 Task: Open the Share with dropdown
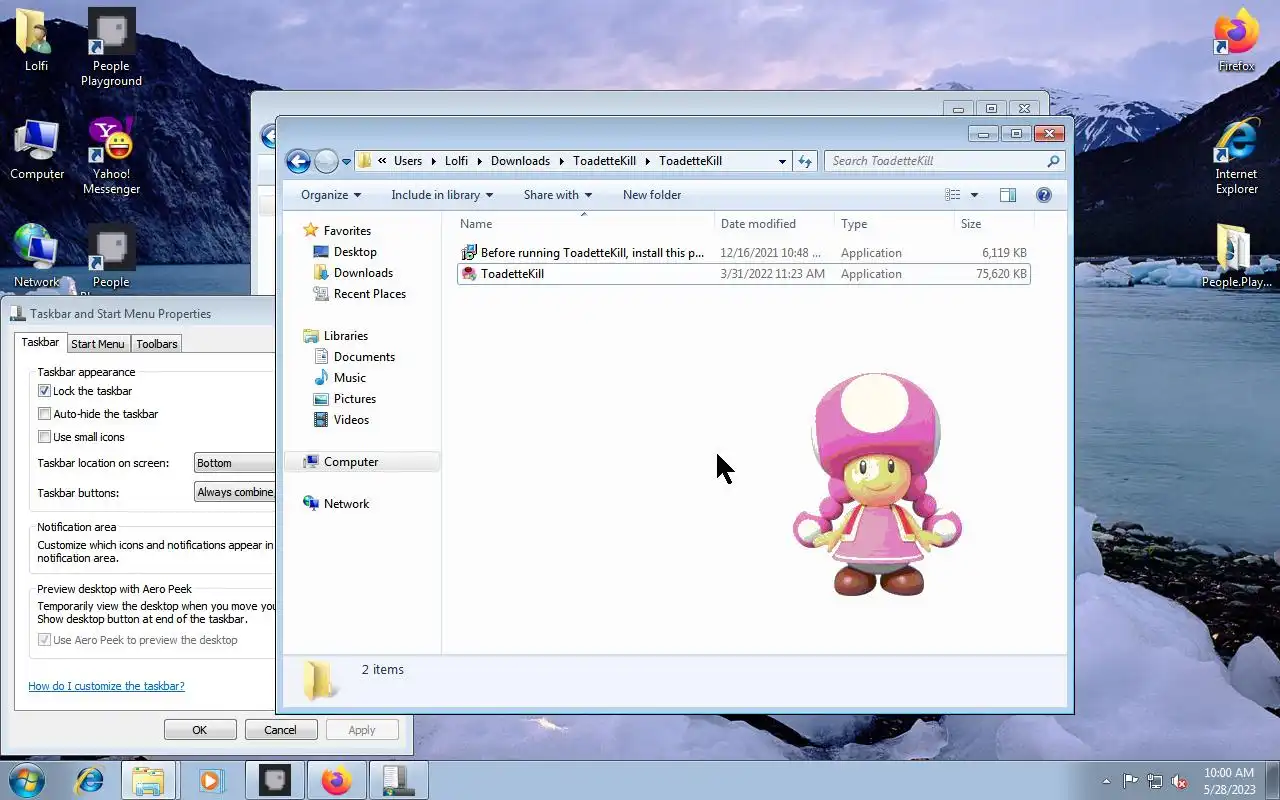[558, 195]
